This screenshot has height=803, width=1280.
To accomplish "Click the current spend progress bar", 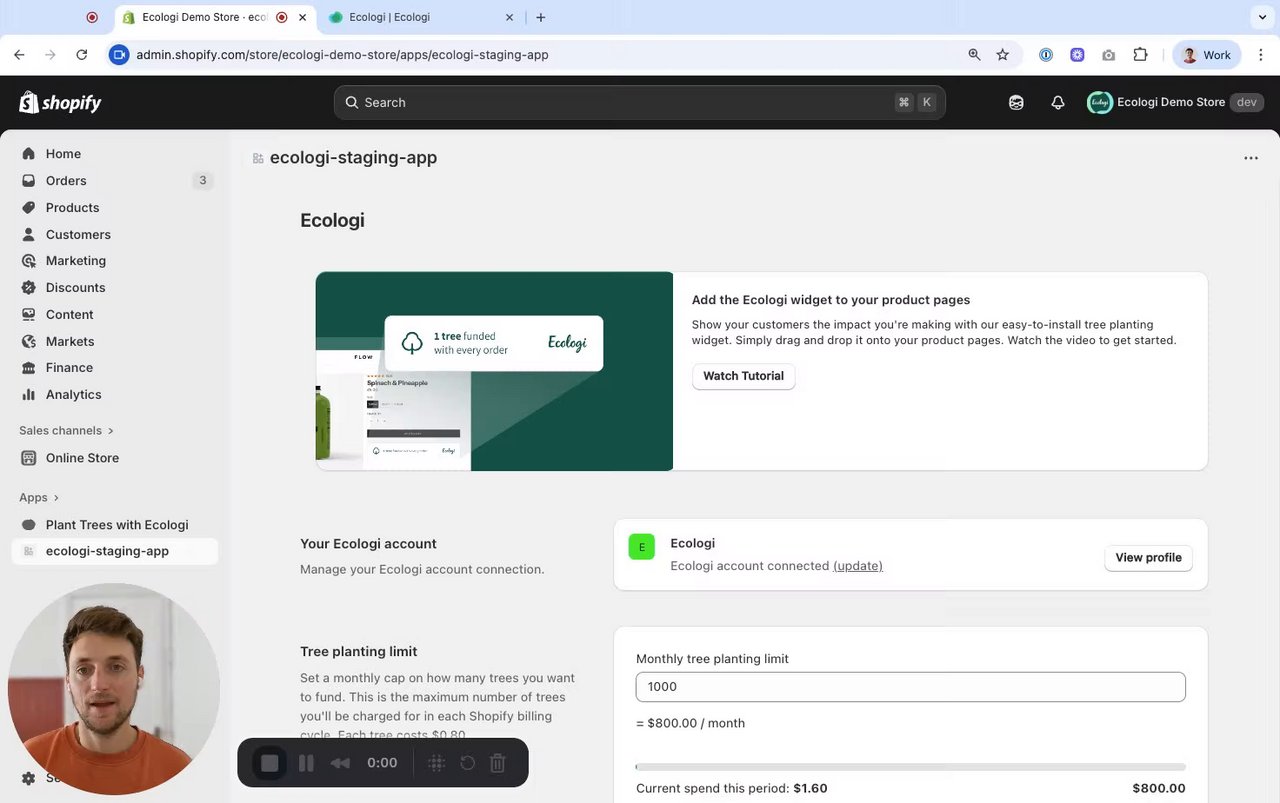I will [x=911, y=767].
